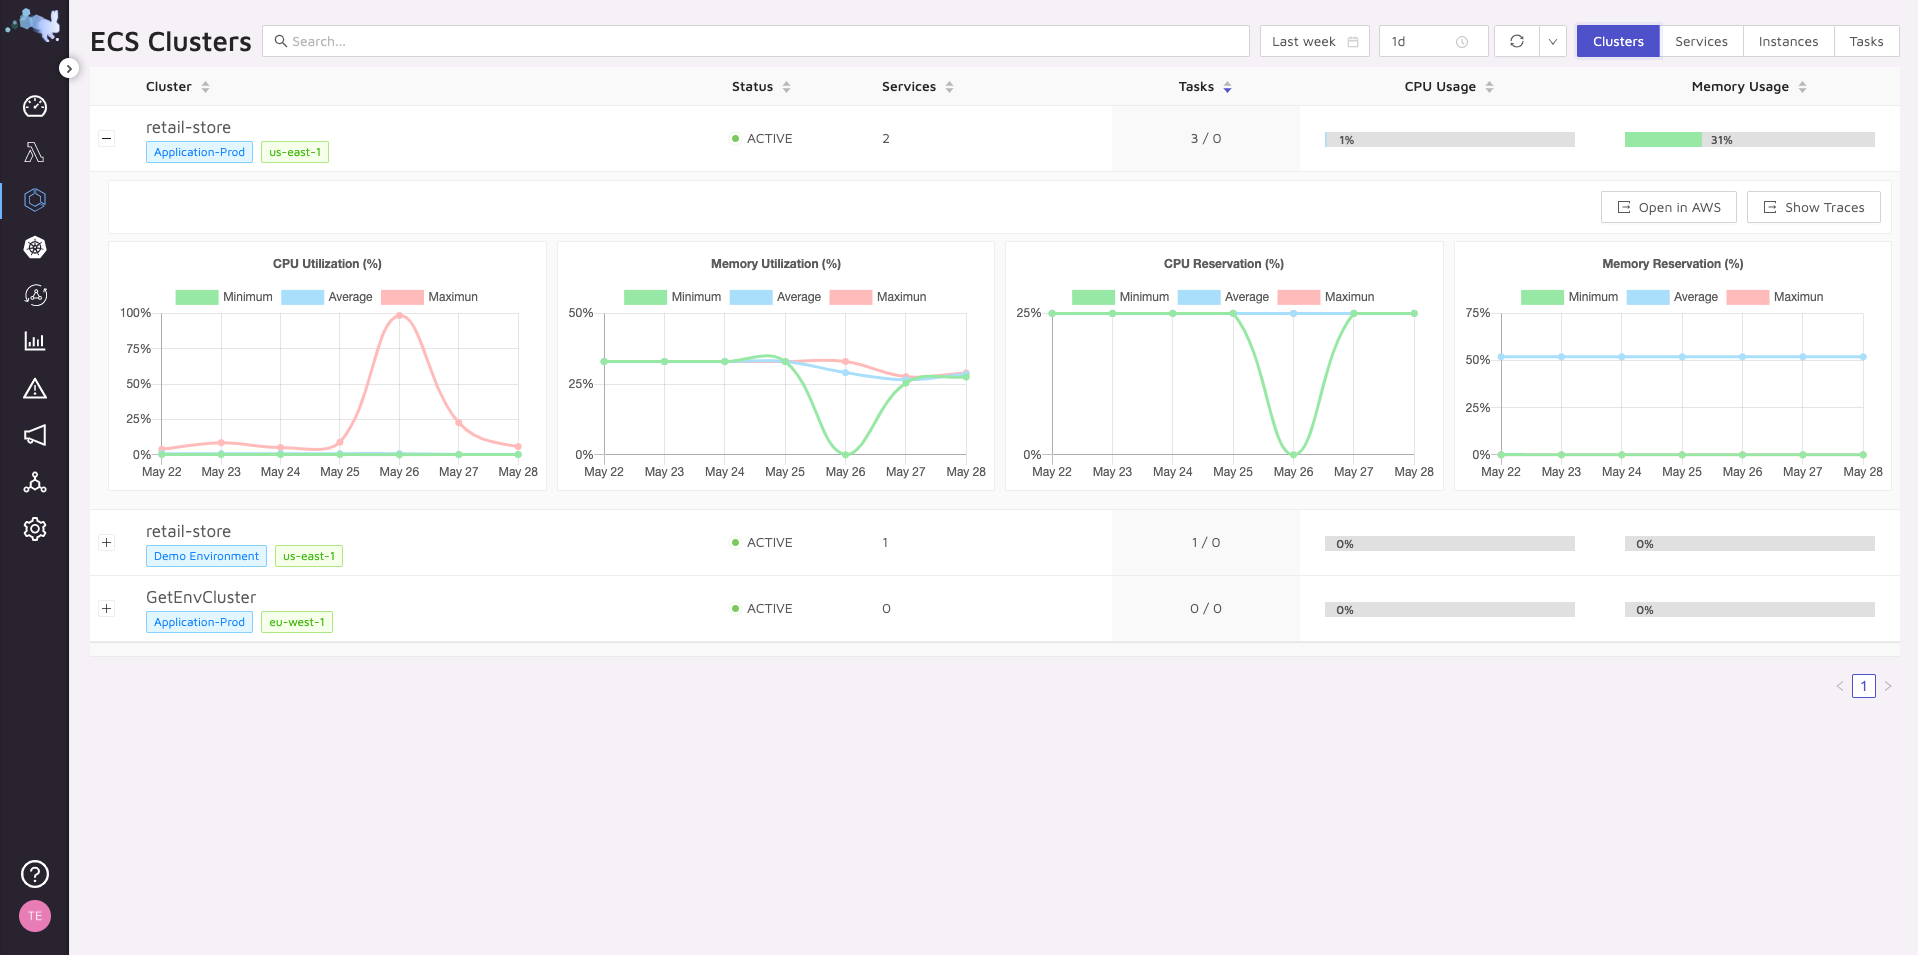Screen dimensions: 1918x955
Task: Open the Lambda functions icon in sidebar
Action: (35, 153)
